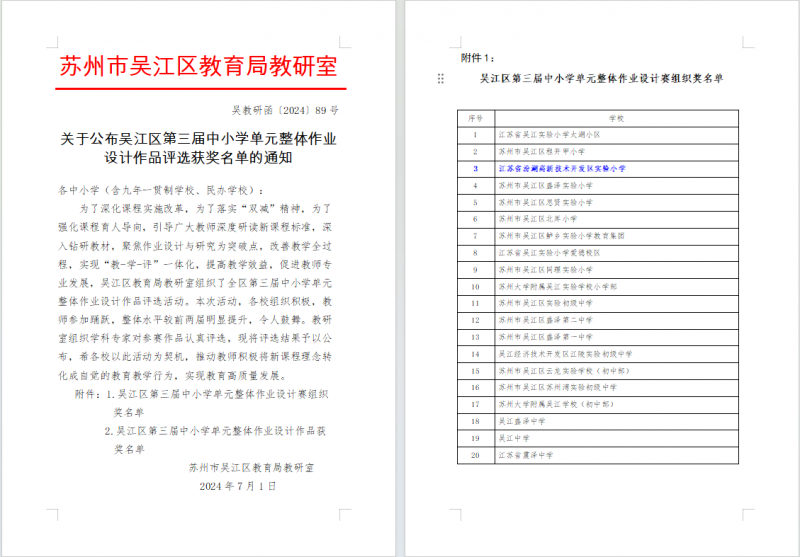800x557 pixels.
Task: Click the line starting 室组织学科专家
Action: click(x=195, y=338)
